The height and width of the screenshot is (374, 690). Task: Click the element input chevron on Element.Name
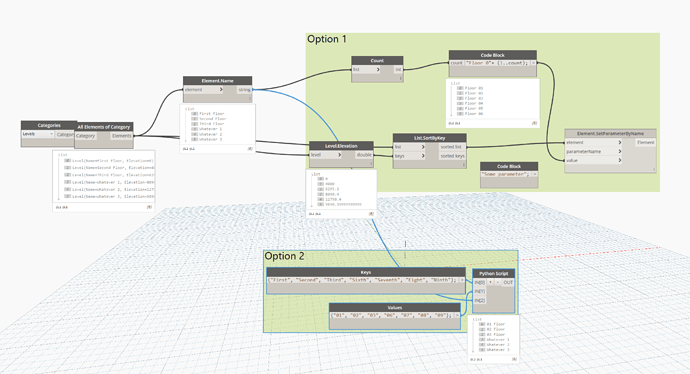click(221, 89)
